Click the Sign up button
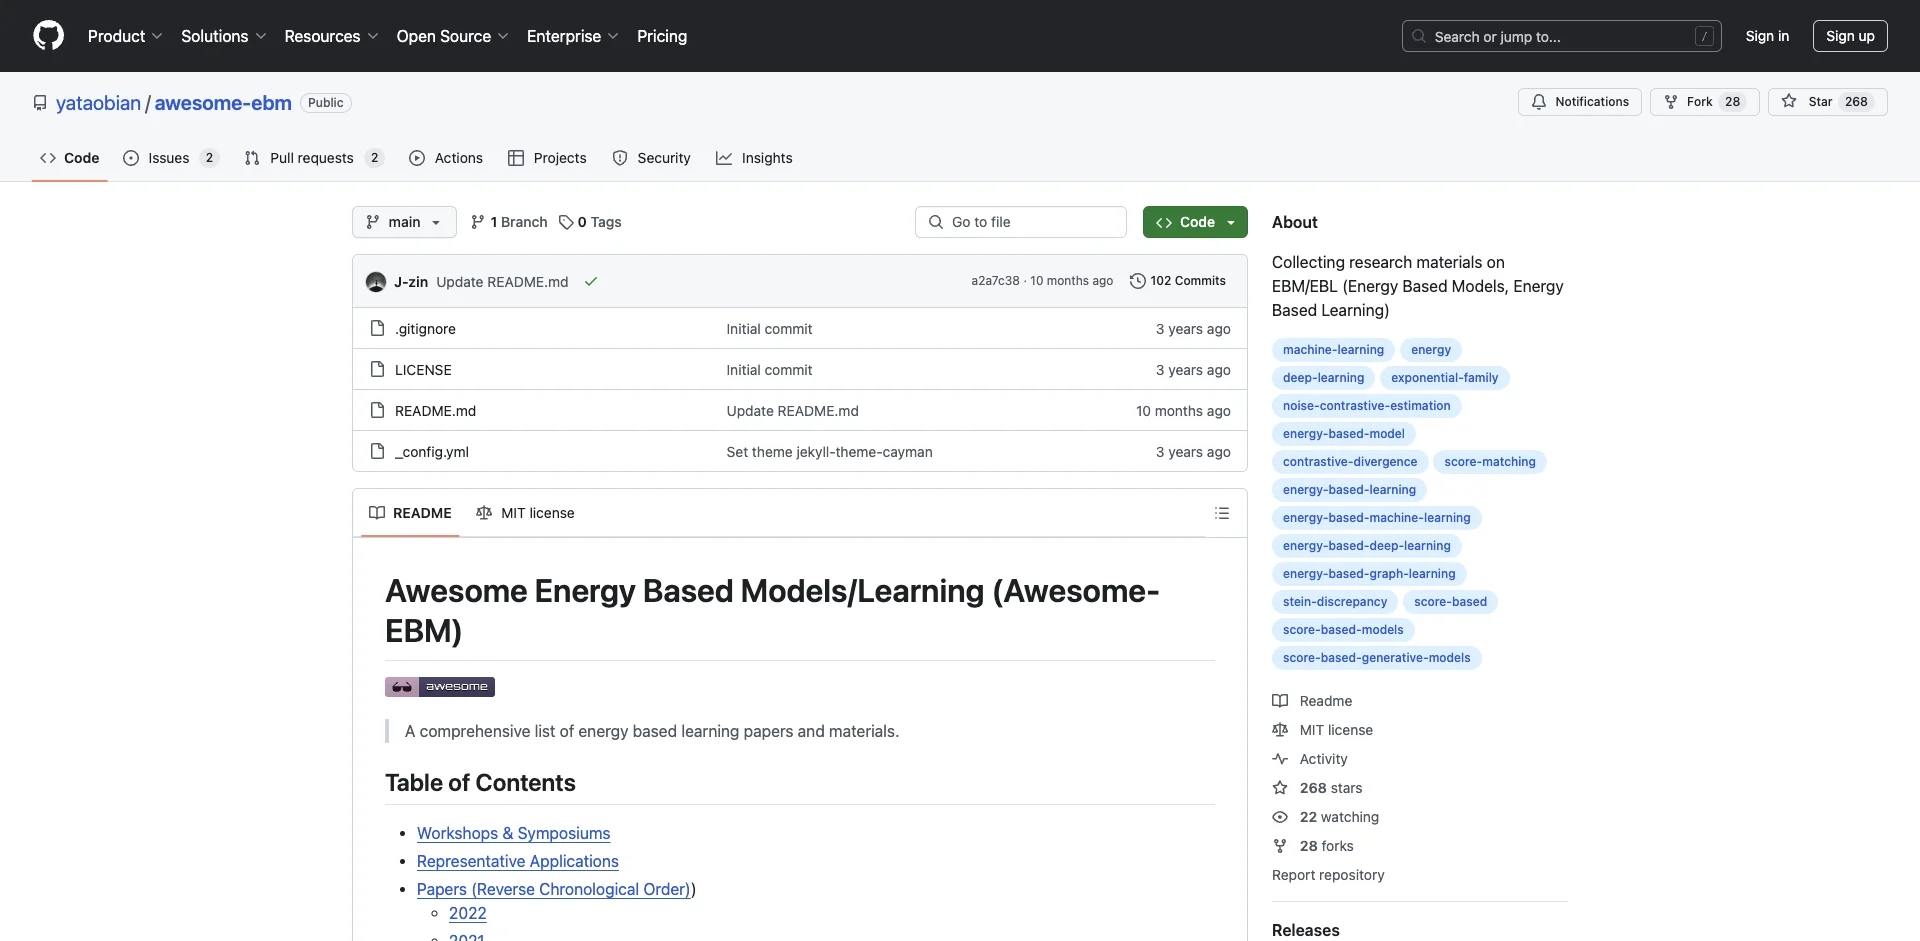 click(x=1850, y=36)
